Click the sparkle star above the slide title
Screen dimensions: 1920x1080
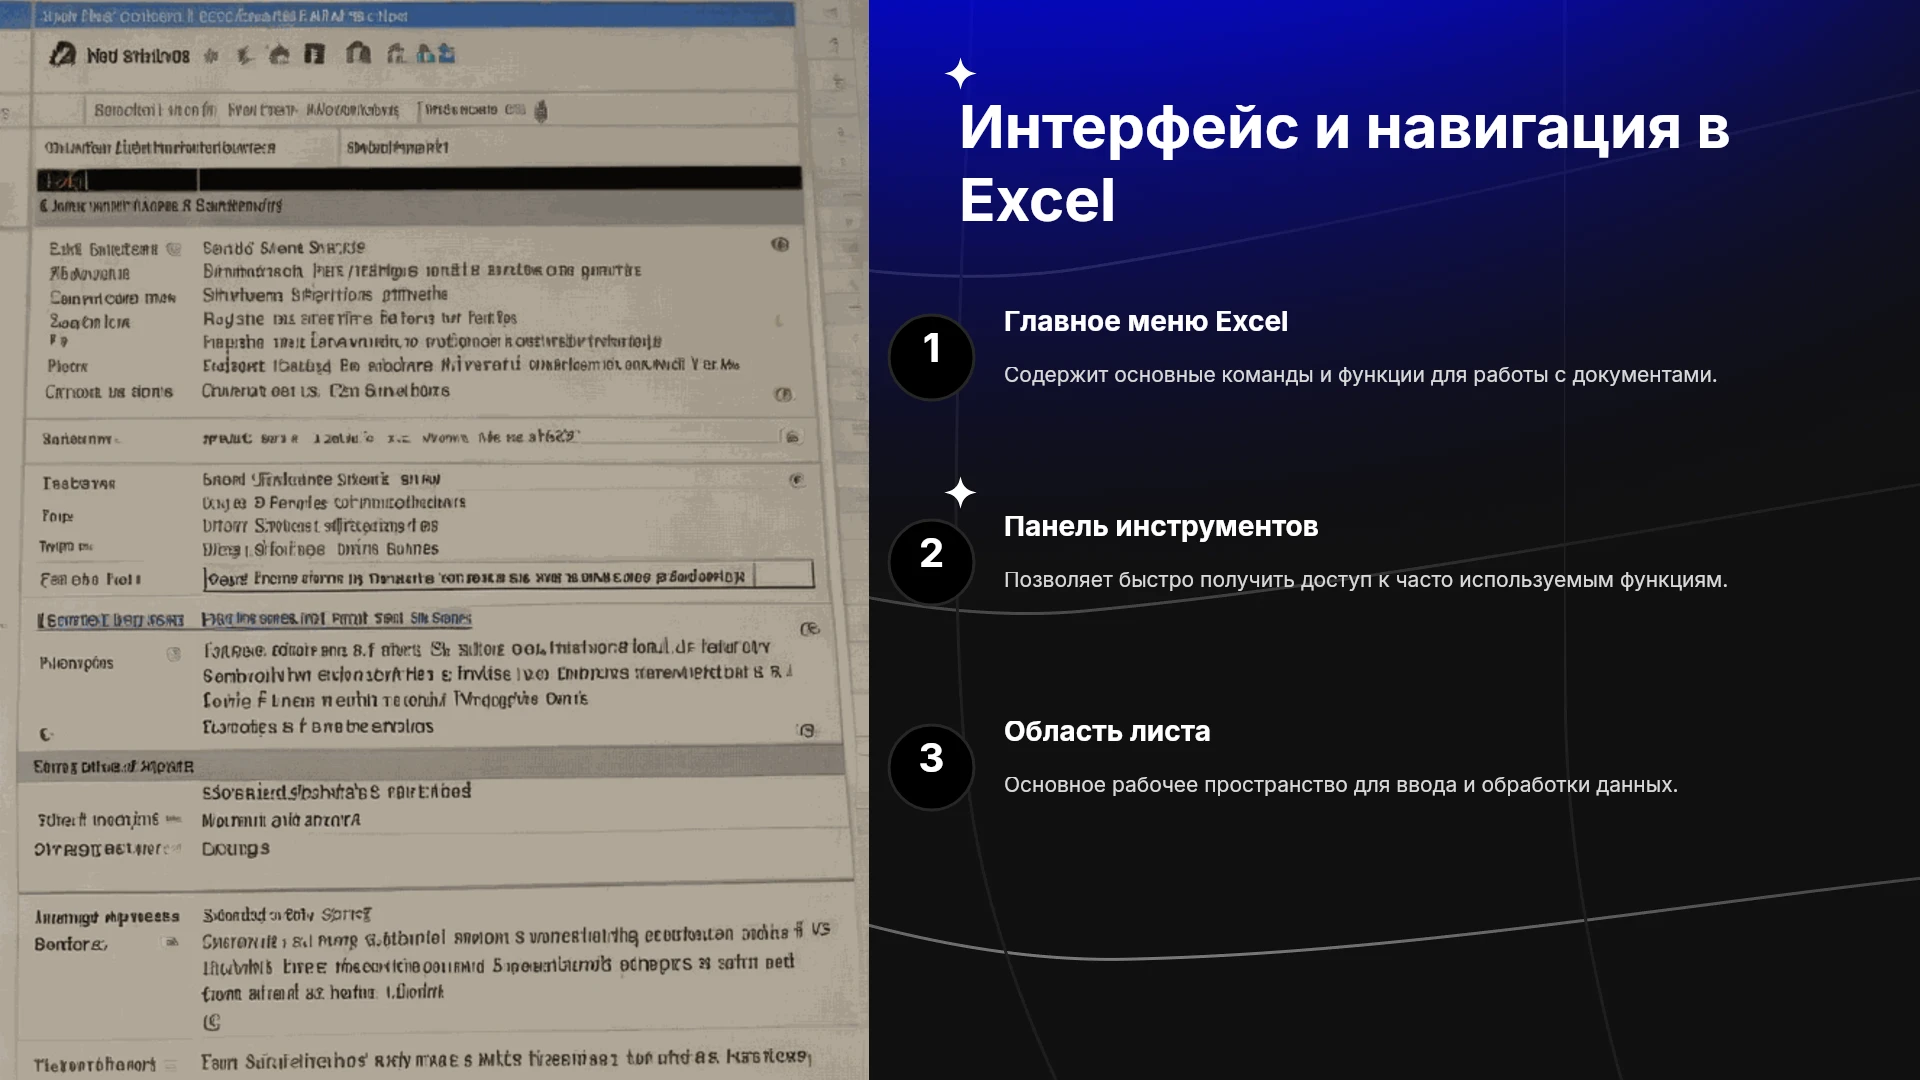coord(960,74)
